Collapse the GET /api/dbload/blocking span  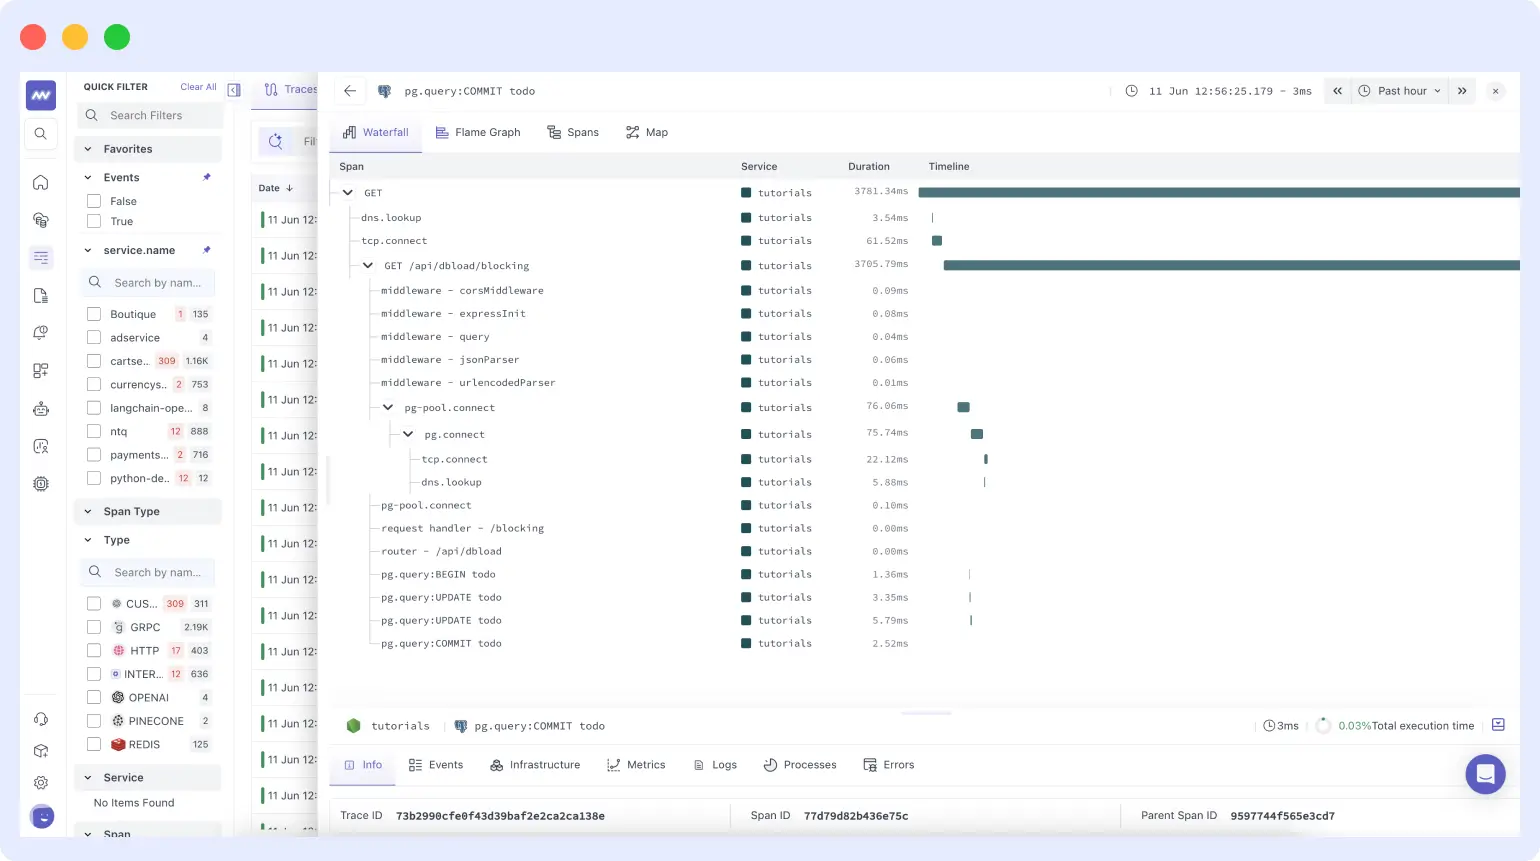368,266
